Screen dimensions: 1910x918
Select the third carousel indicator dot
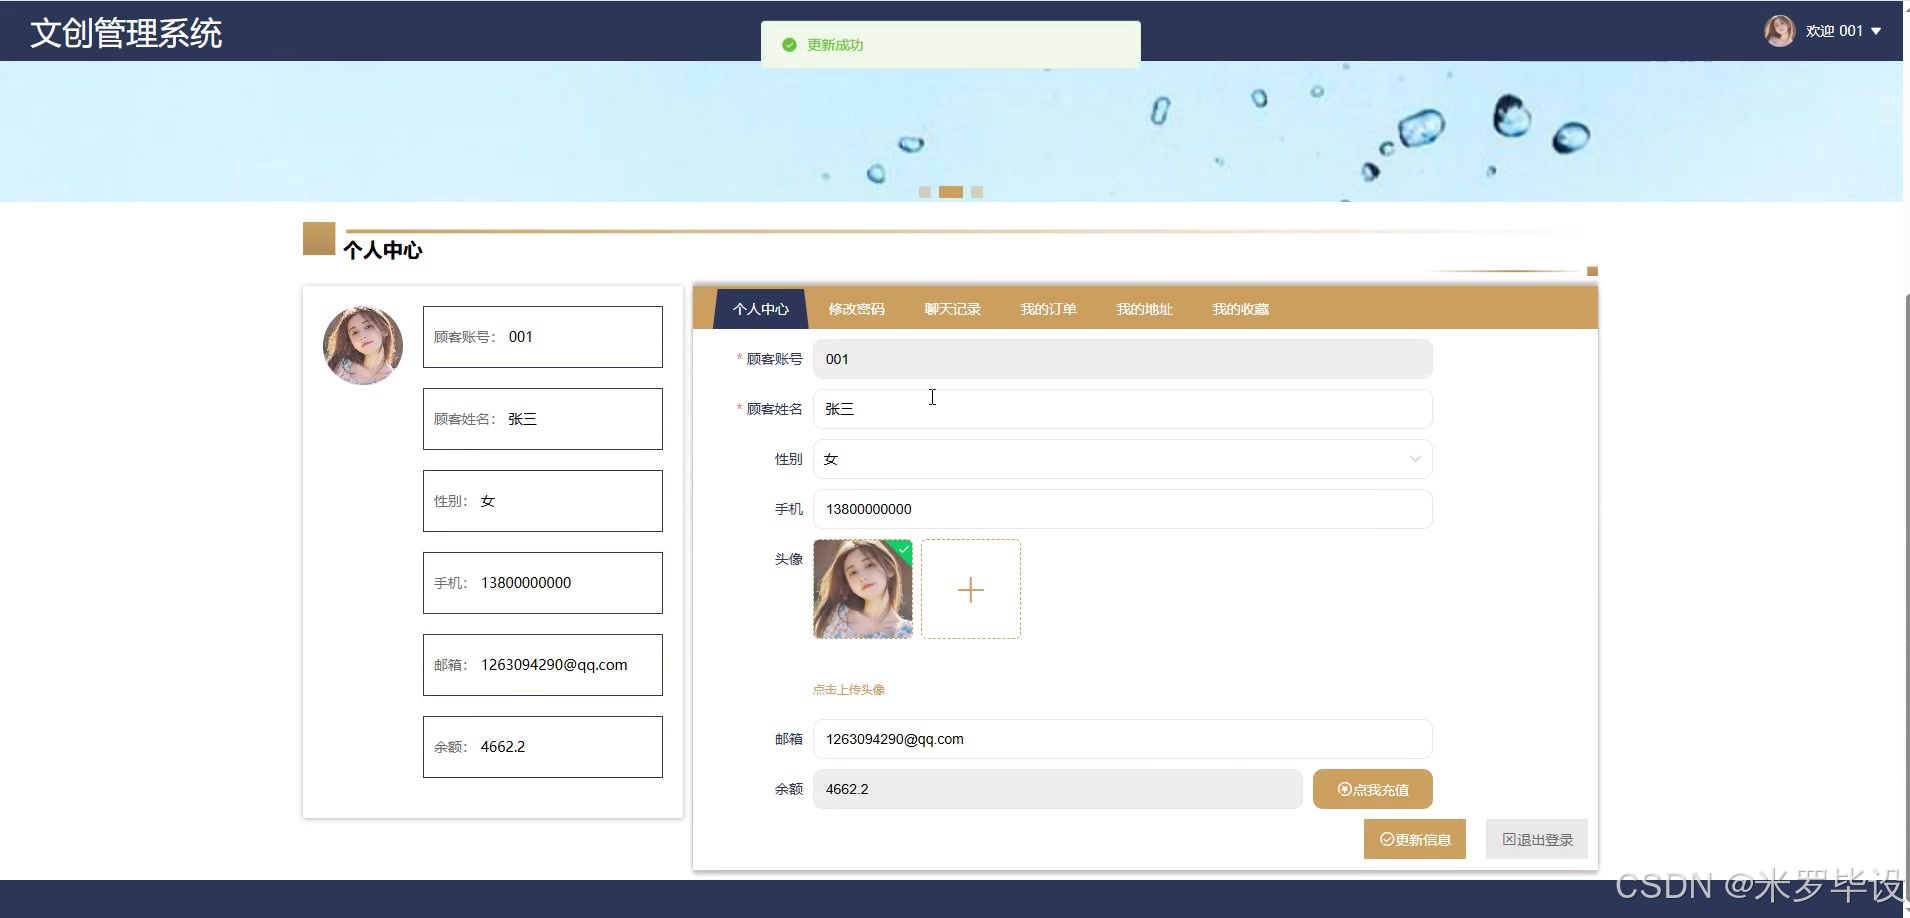977,192
